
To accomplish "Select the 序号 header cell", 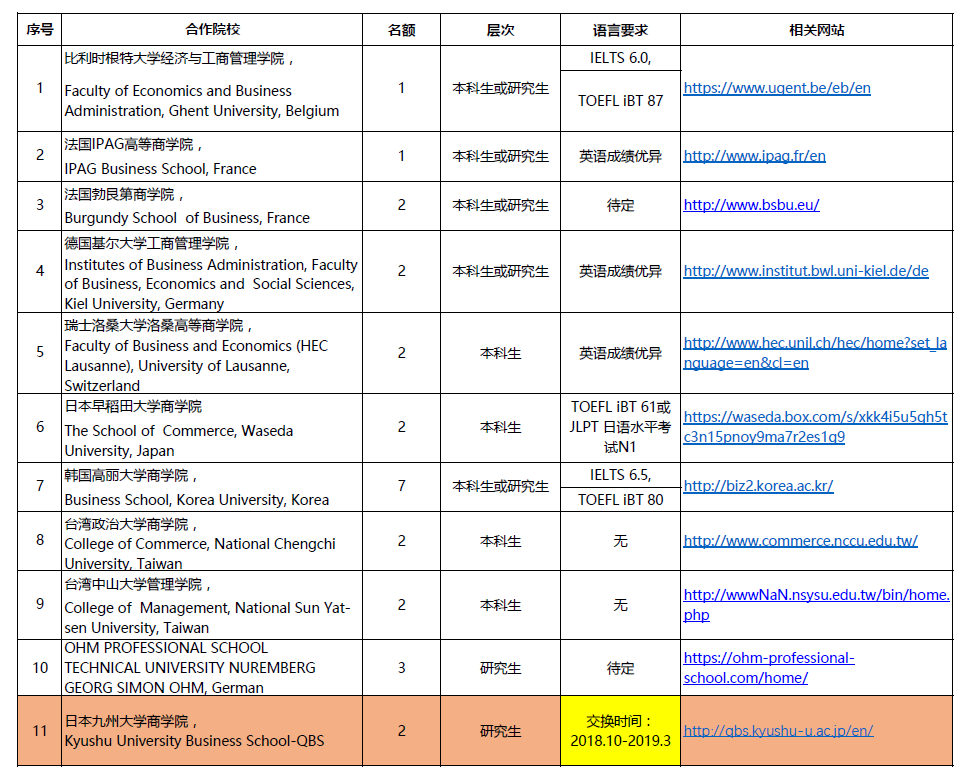I will [x=40, y=30].
